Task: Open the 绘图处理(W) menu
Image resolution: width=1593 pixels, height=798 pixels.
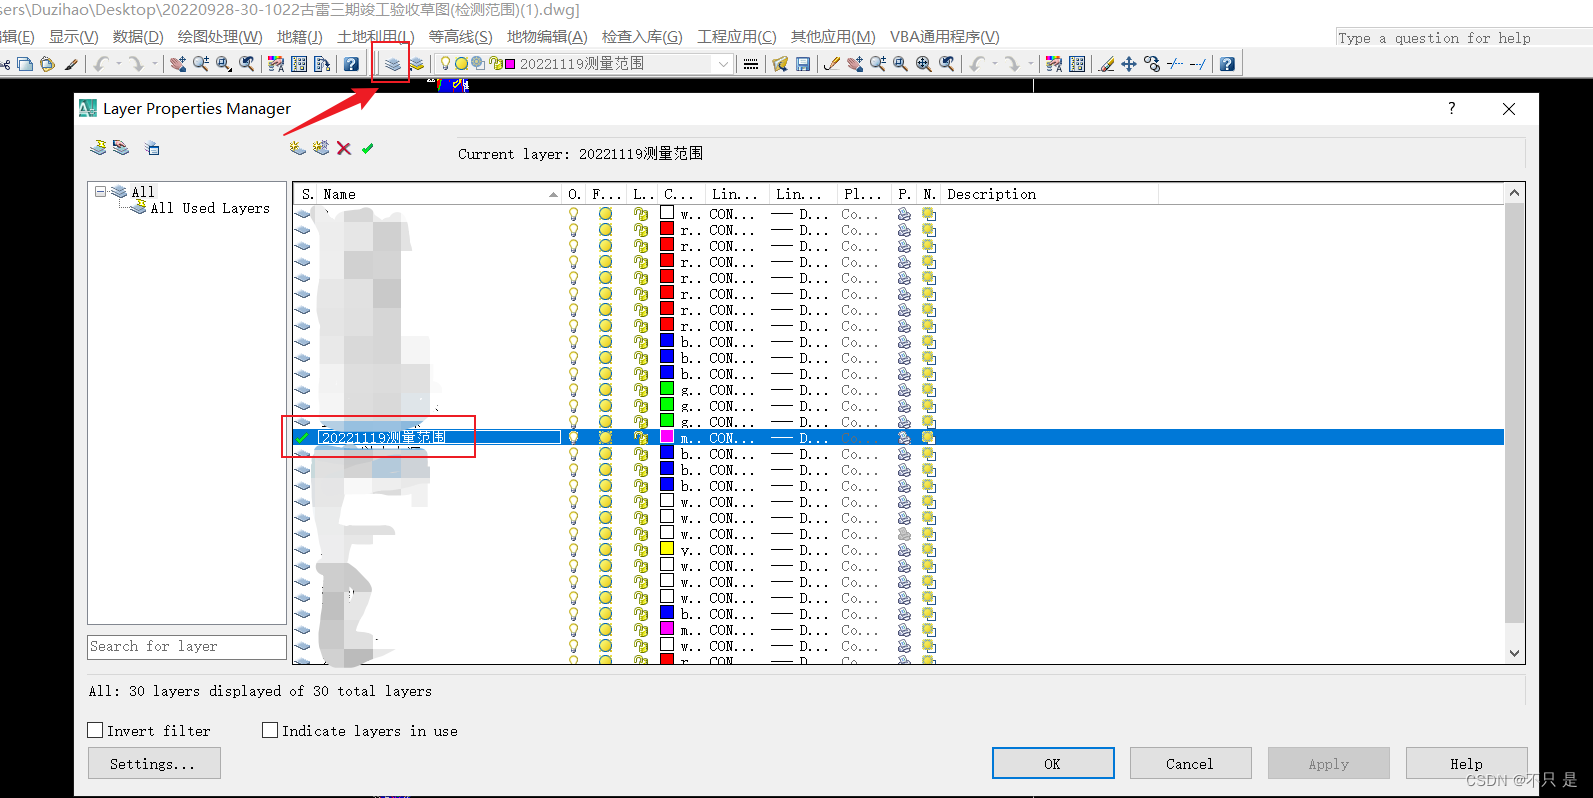Action: (220, 37)
